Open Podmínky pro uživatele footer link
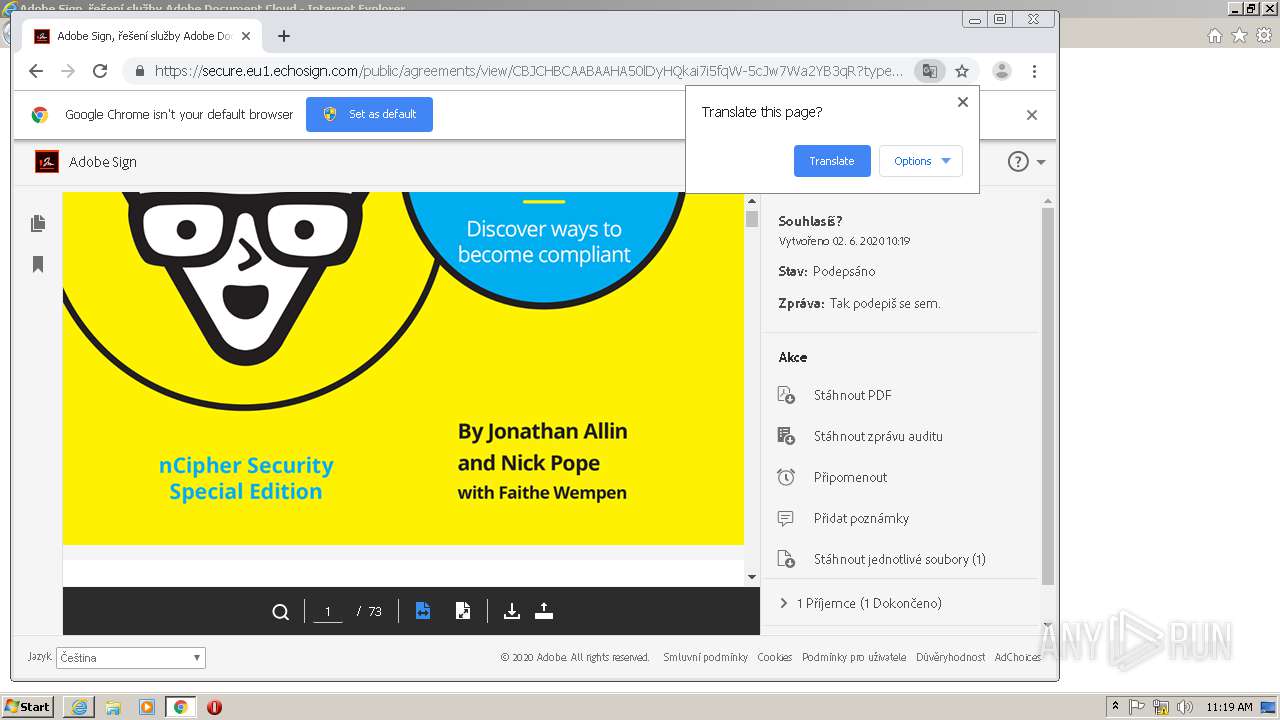This screenshot has height=720, width=1280. pos(854,657)
